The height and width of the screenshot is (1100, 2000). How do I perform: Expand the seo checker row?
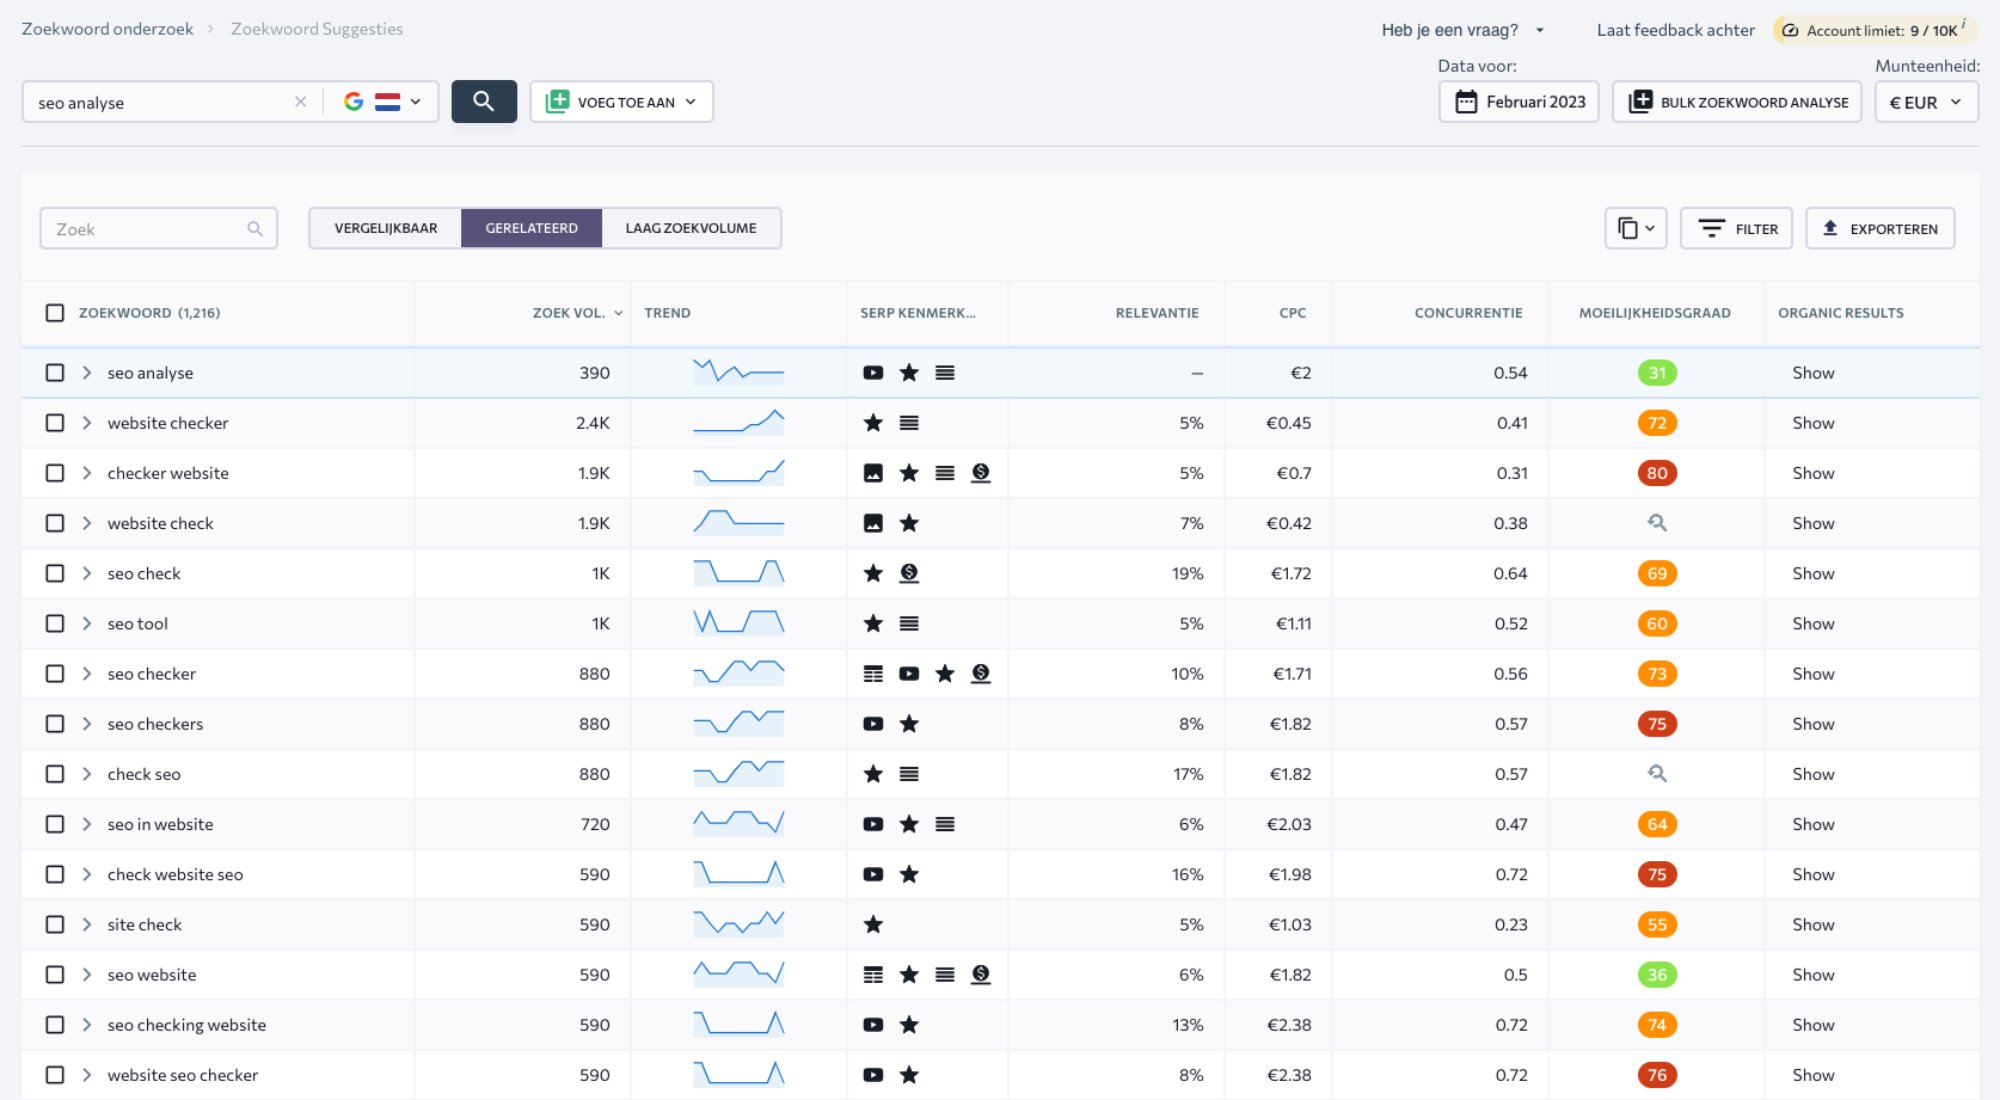click(x=87, y=674)
